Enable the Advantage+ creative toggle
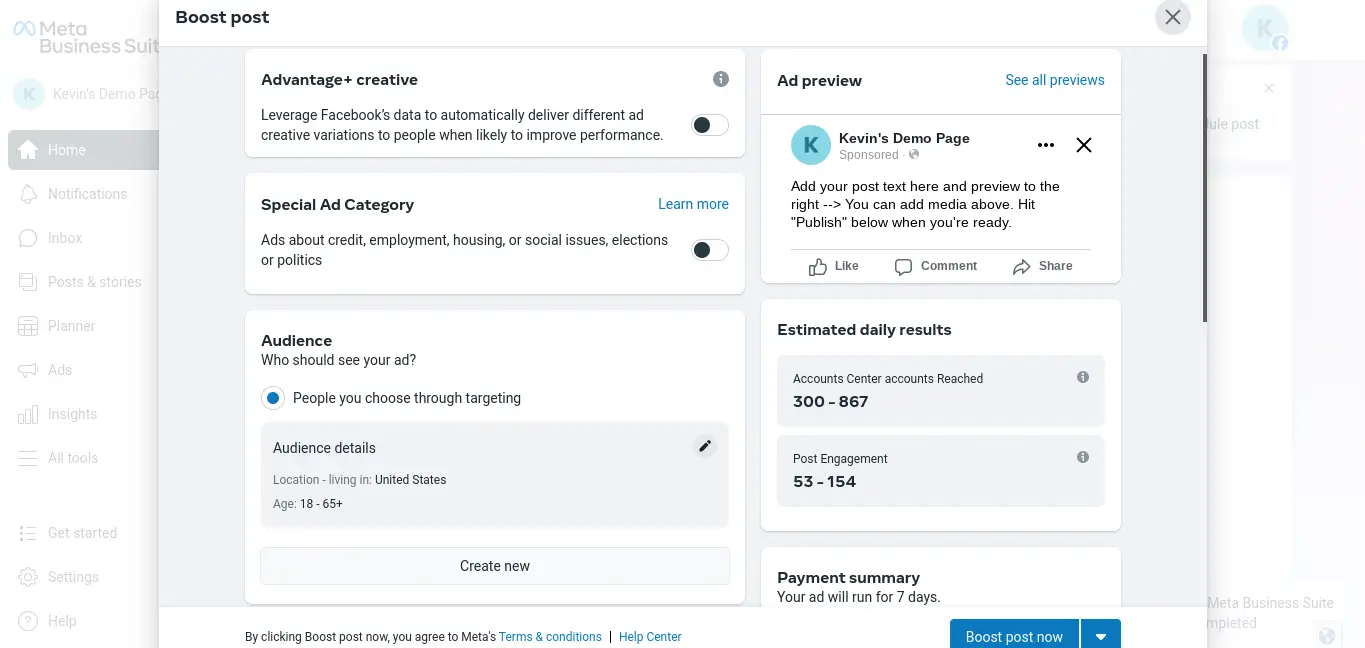This screenshot has width=1365, height=648. pyautogui.click(x=710, y=125)
